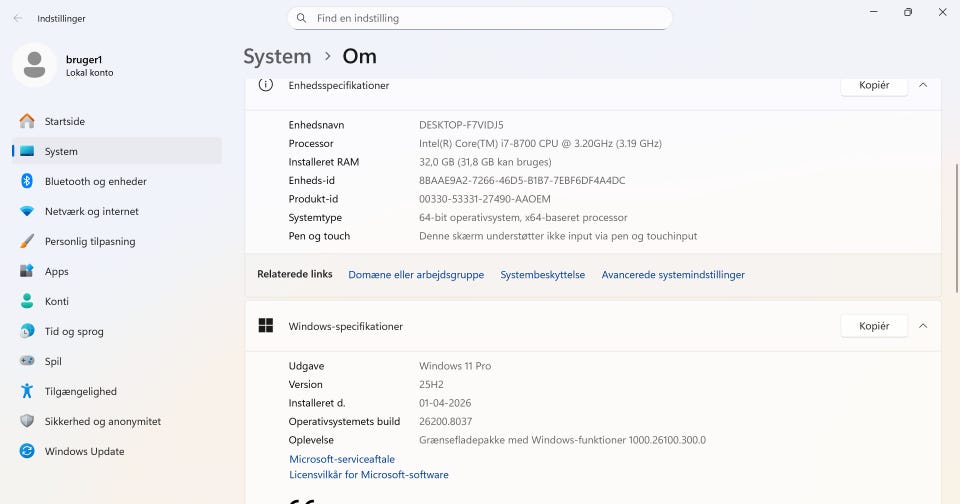
Task: Open the Tilgængelighed accessibility icon
Action: tap(27, 391)
